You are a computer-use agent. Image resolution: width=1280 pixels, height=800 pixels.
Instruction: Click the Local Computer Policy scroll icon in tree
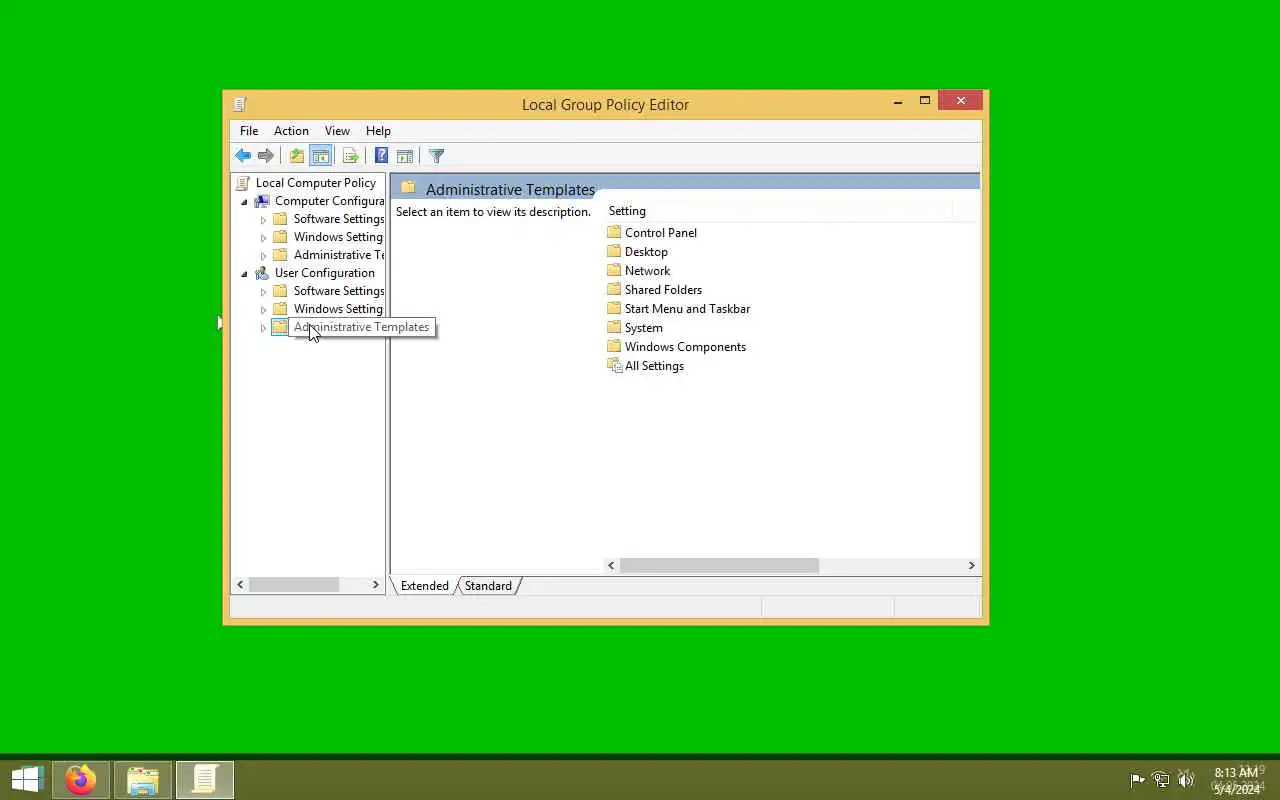point(243,183)
